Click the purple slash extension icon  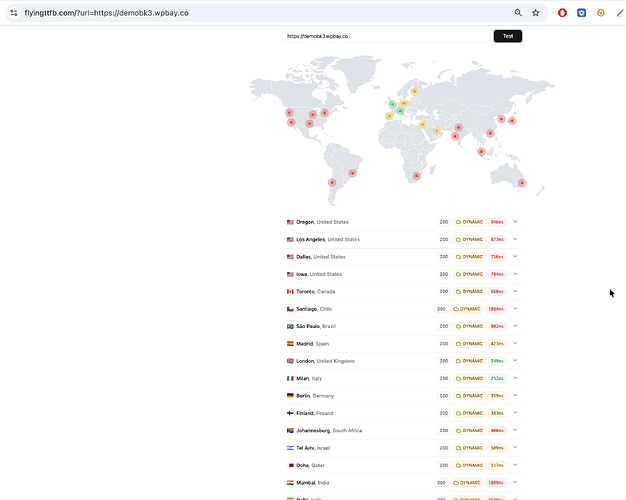tap(619, 13)
